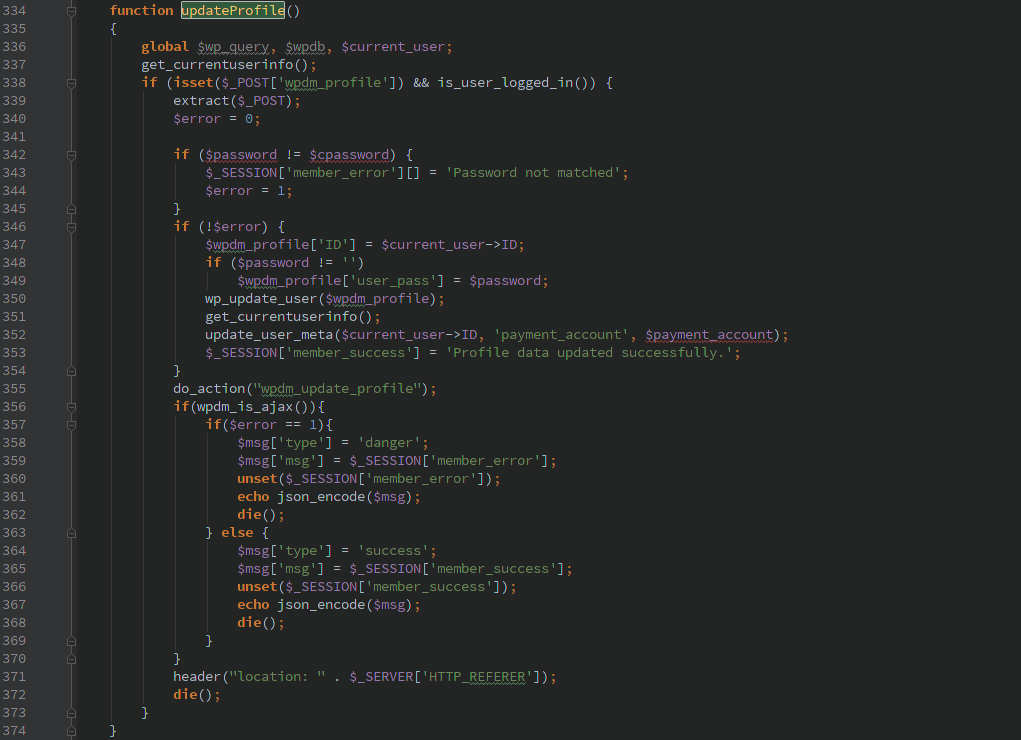The height and width of the screenshot is (740, 1021).
Task: Click the function keyword on line 334
Action: [141, 10]
